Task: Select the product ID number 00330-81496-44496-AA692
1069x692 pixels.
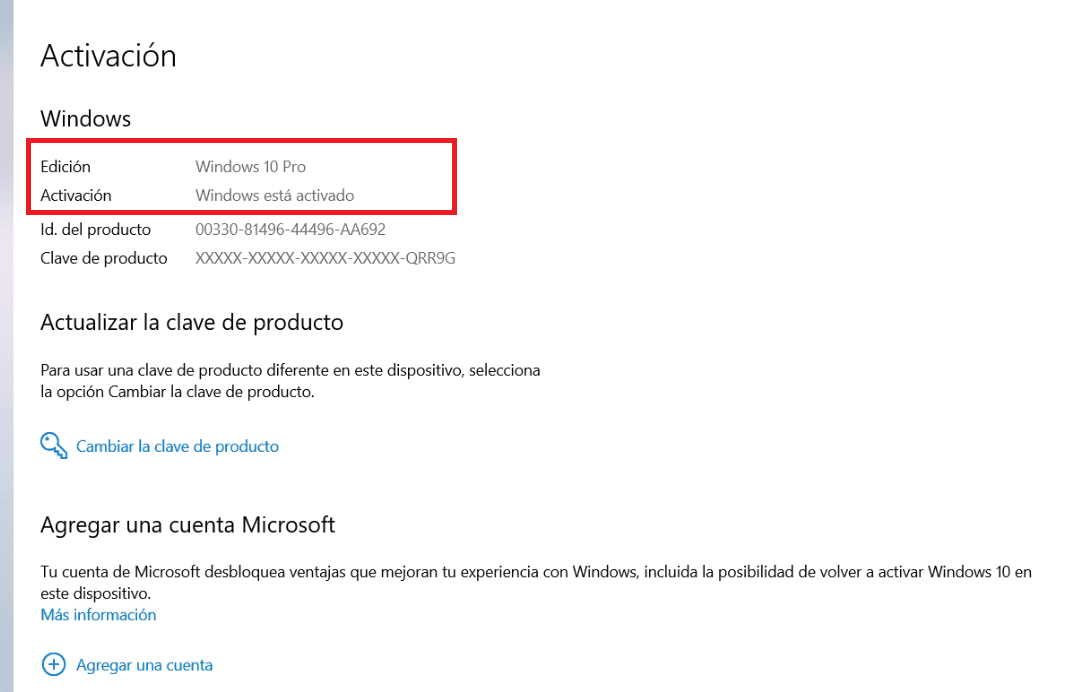Action: tap(290, 230)
